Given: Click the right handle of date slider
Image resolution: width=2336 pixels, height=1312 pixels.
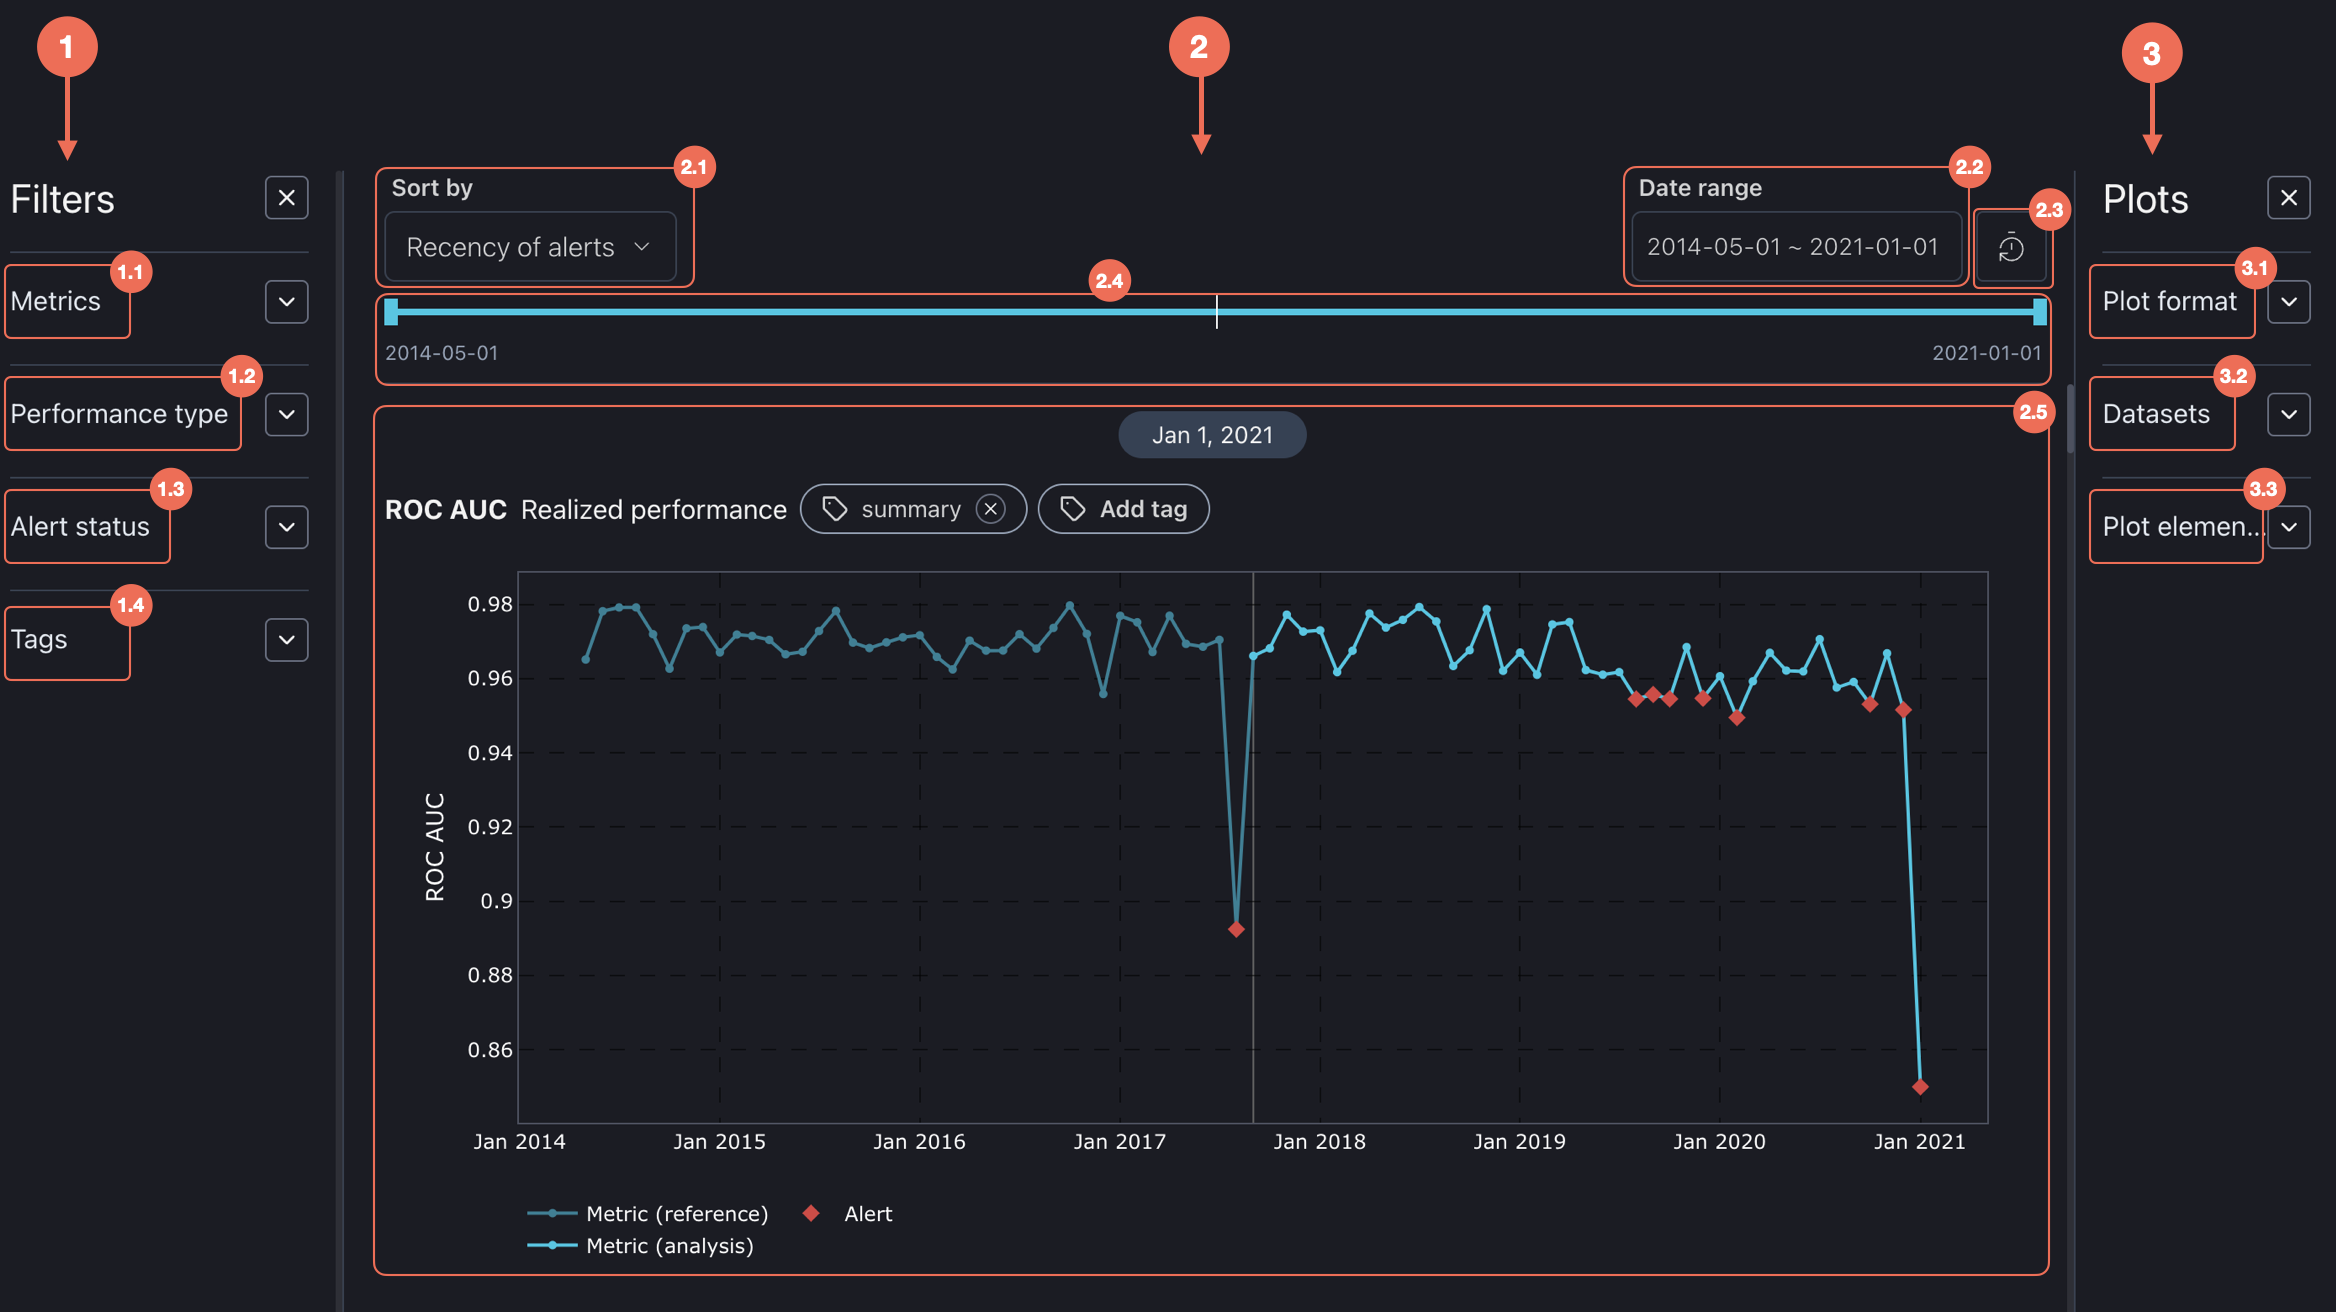Looking at the screenshot, I should (2039, 312).
